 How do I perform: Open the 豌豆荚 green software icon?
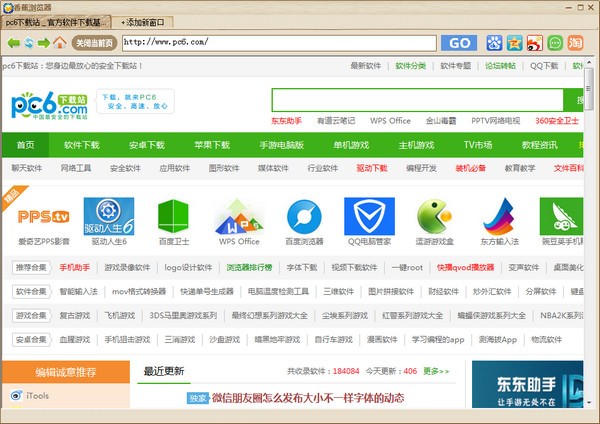point(561,216)
